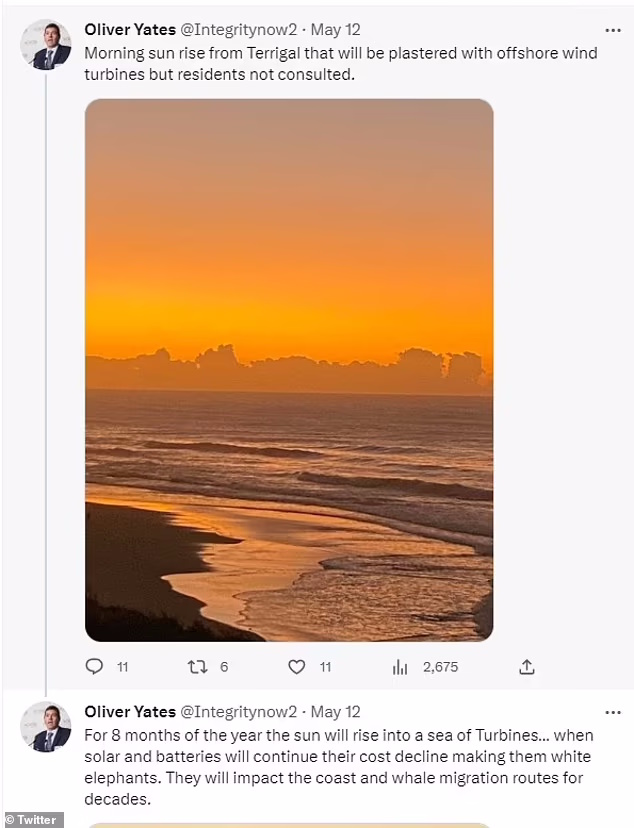The width and height of the screenshot is (634, 828).
Task: Open the more options menu on the first tweet
Action: pyautogui.click(x=612, y=30)
